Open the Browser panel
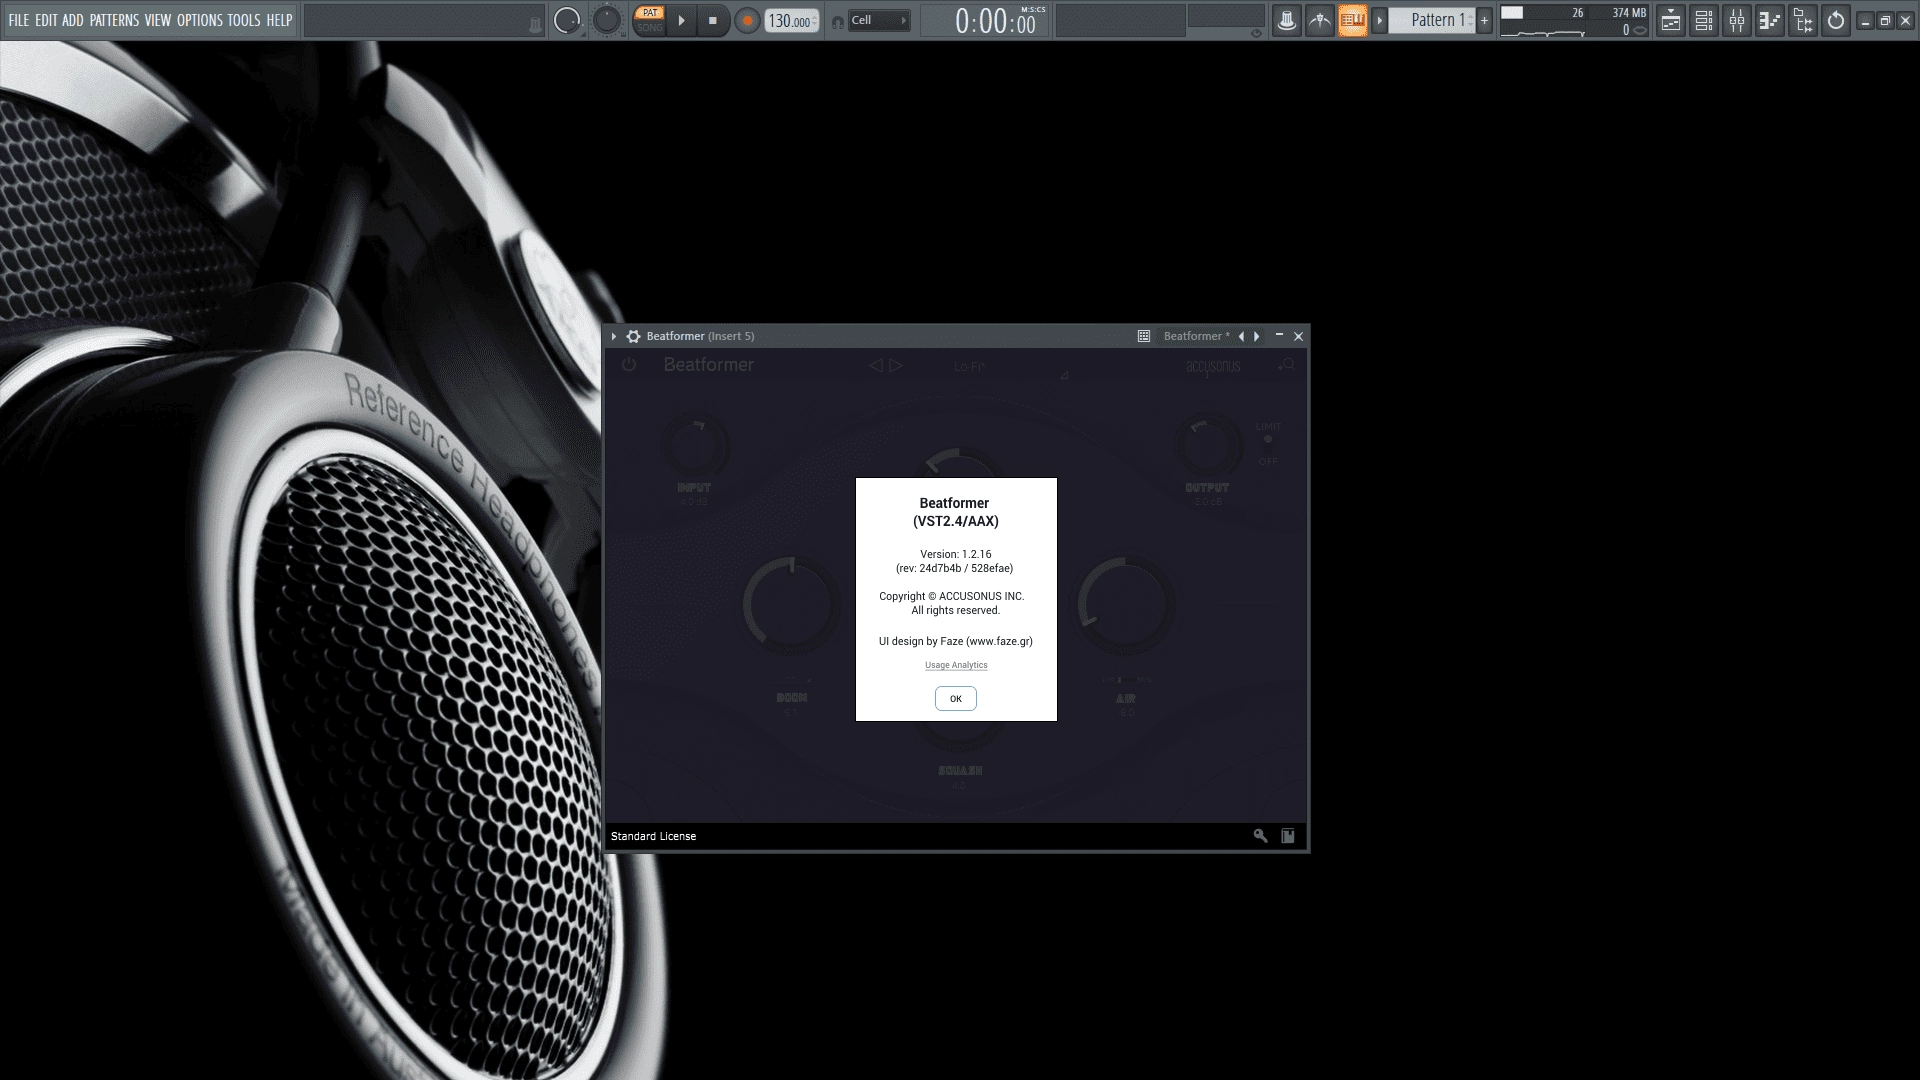 tap(1803, 20)
